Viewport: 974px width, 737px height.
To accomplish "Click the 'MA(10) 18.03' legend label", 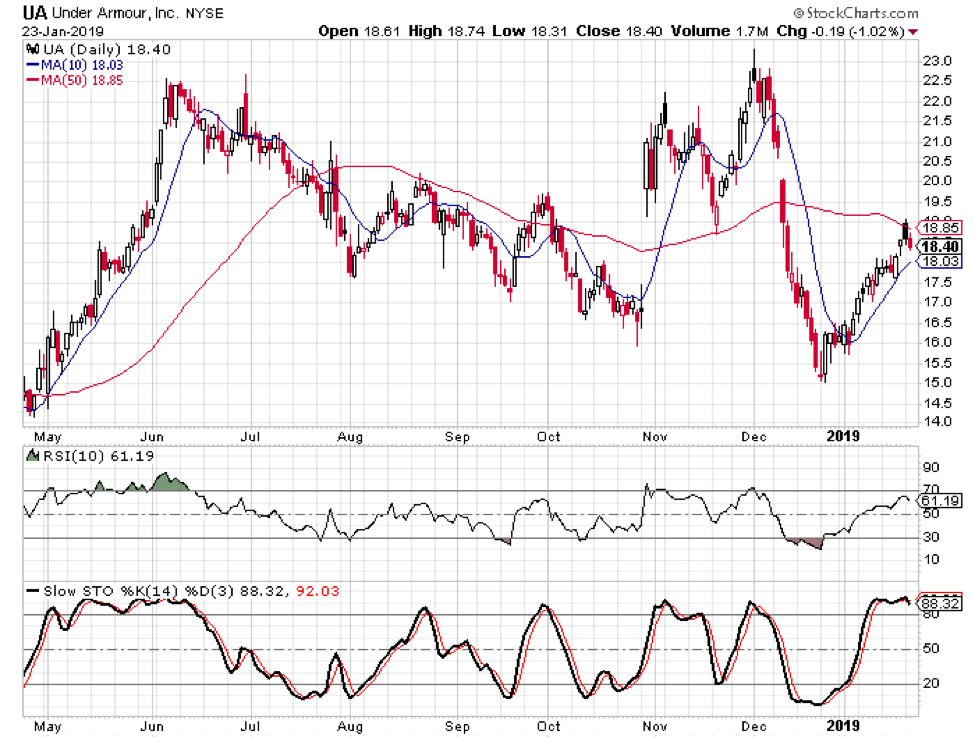I will [82, 65].
